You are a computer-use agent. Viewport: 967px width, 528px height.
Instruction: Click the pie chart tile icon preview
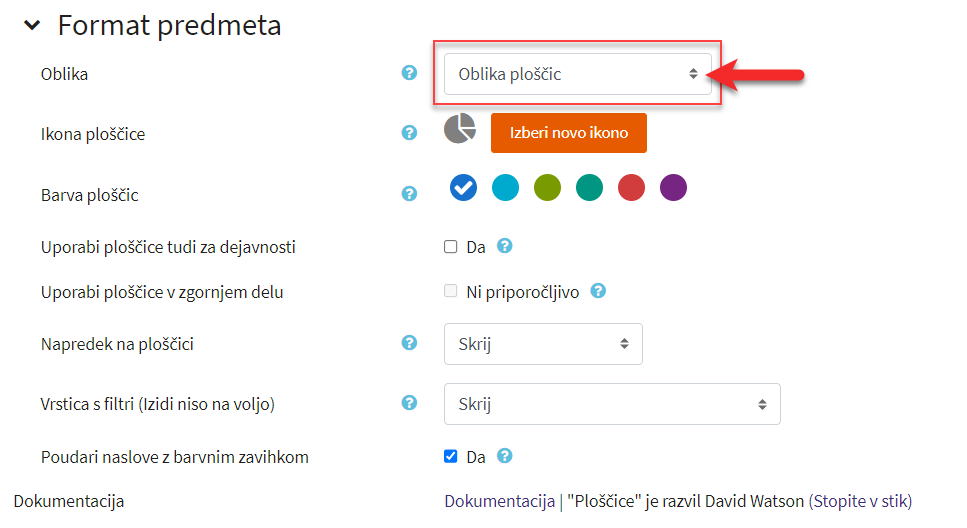(x=459, y=129)
